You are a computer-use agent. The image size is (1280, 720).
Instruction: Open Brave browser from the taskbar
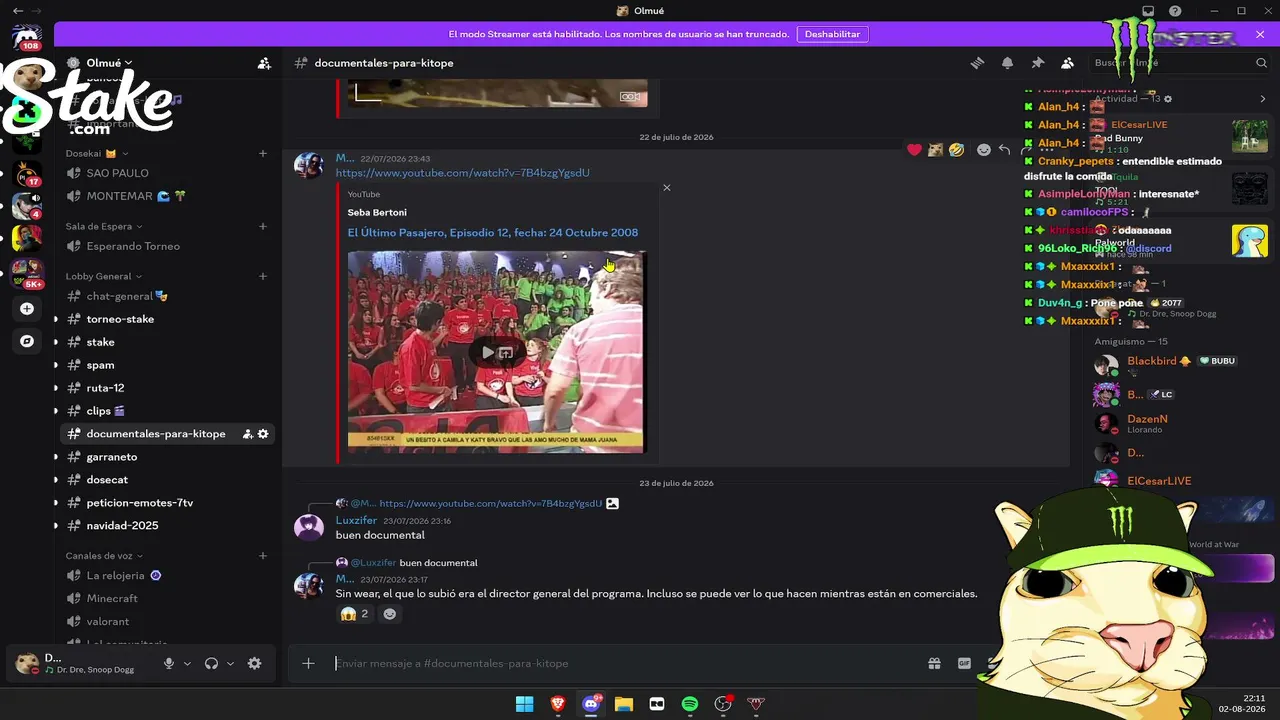558,704
